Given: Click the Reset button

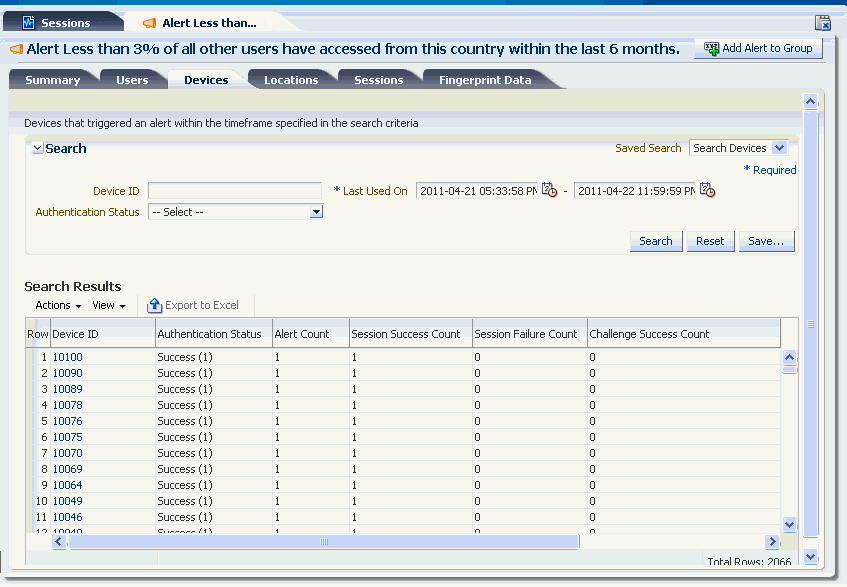Looking at the screenshot, I should click(x=710, y=241).
